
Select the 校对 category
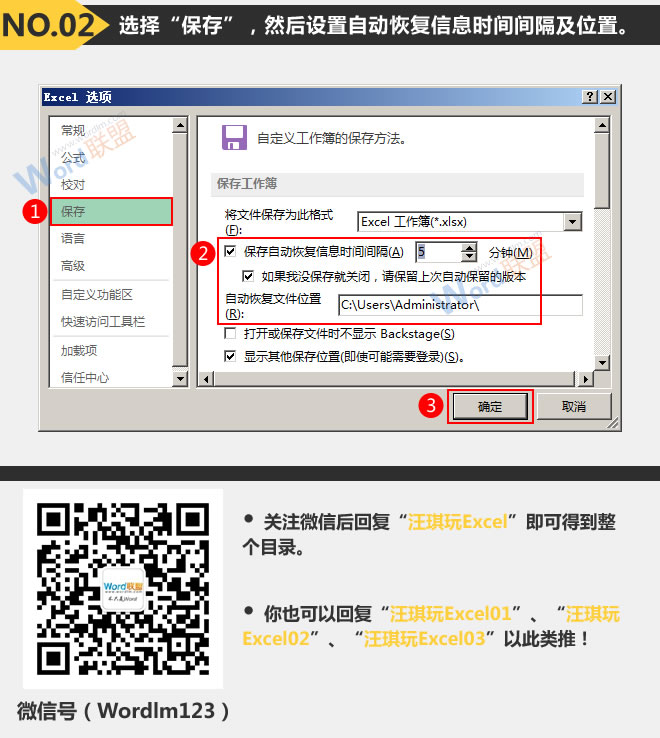(x=73, y=184)
